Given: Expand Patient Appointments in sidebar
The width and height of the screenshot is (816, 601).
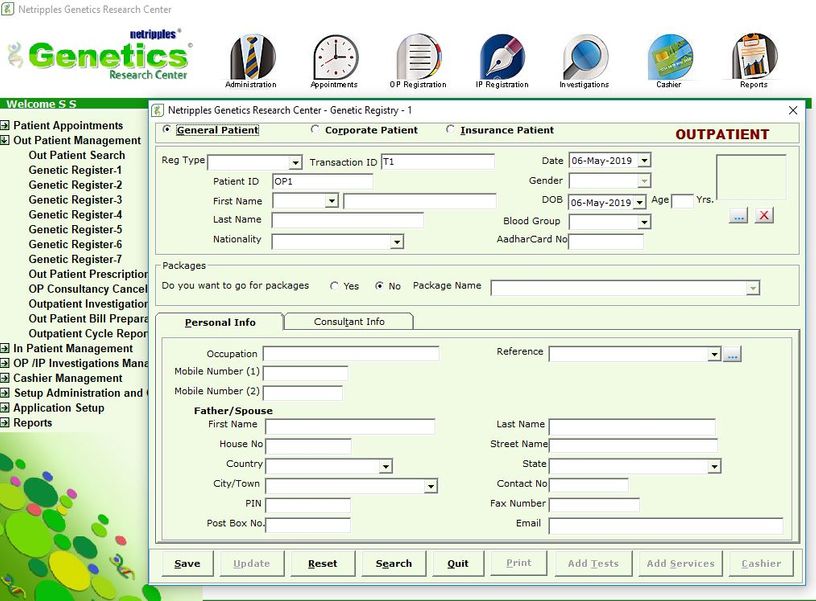Looking at the screenshot, I should click(x=5, y=125).
